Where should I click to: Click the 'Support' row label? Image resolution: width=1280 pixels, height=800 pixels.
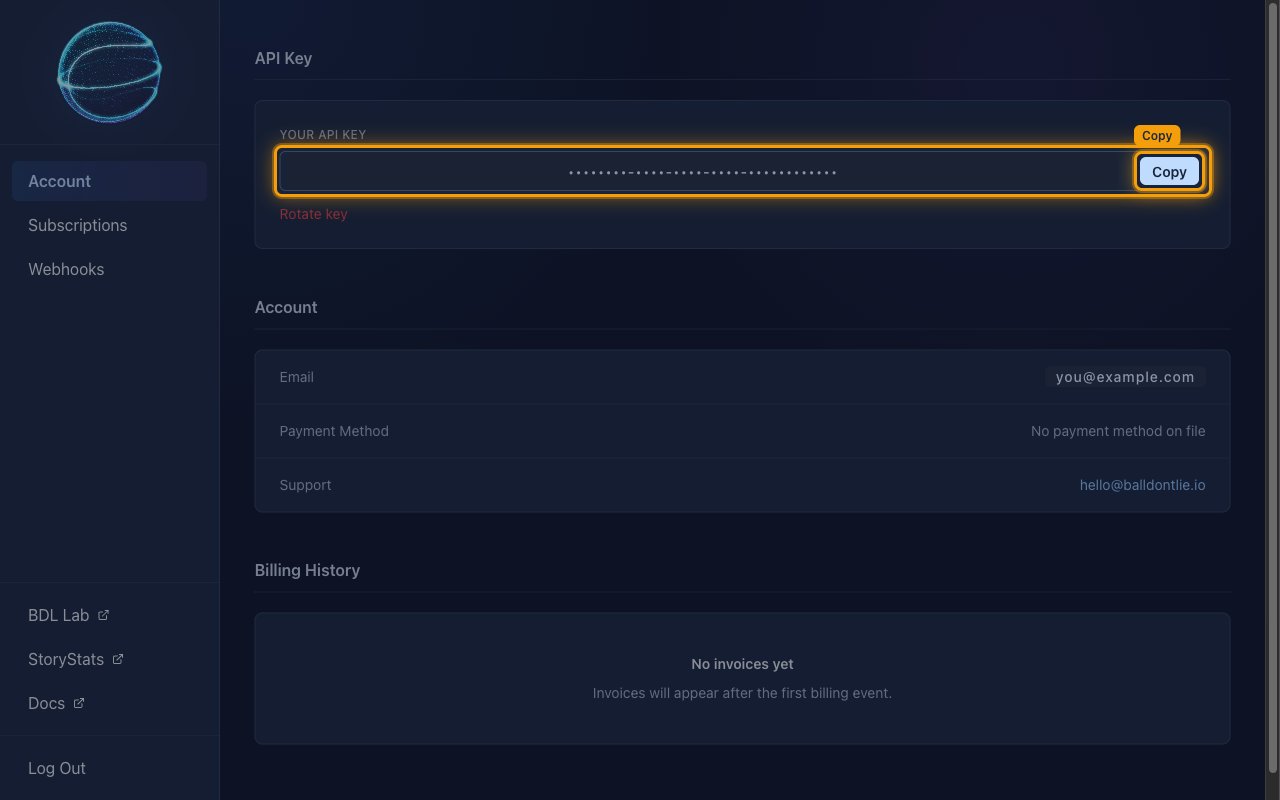click(305, 485)
